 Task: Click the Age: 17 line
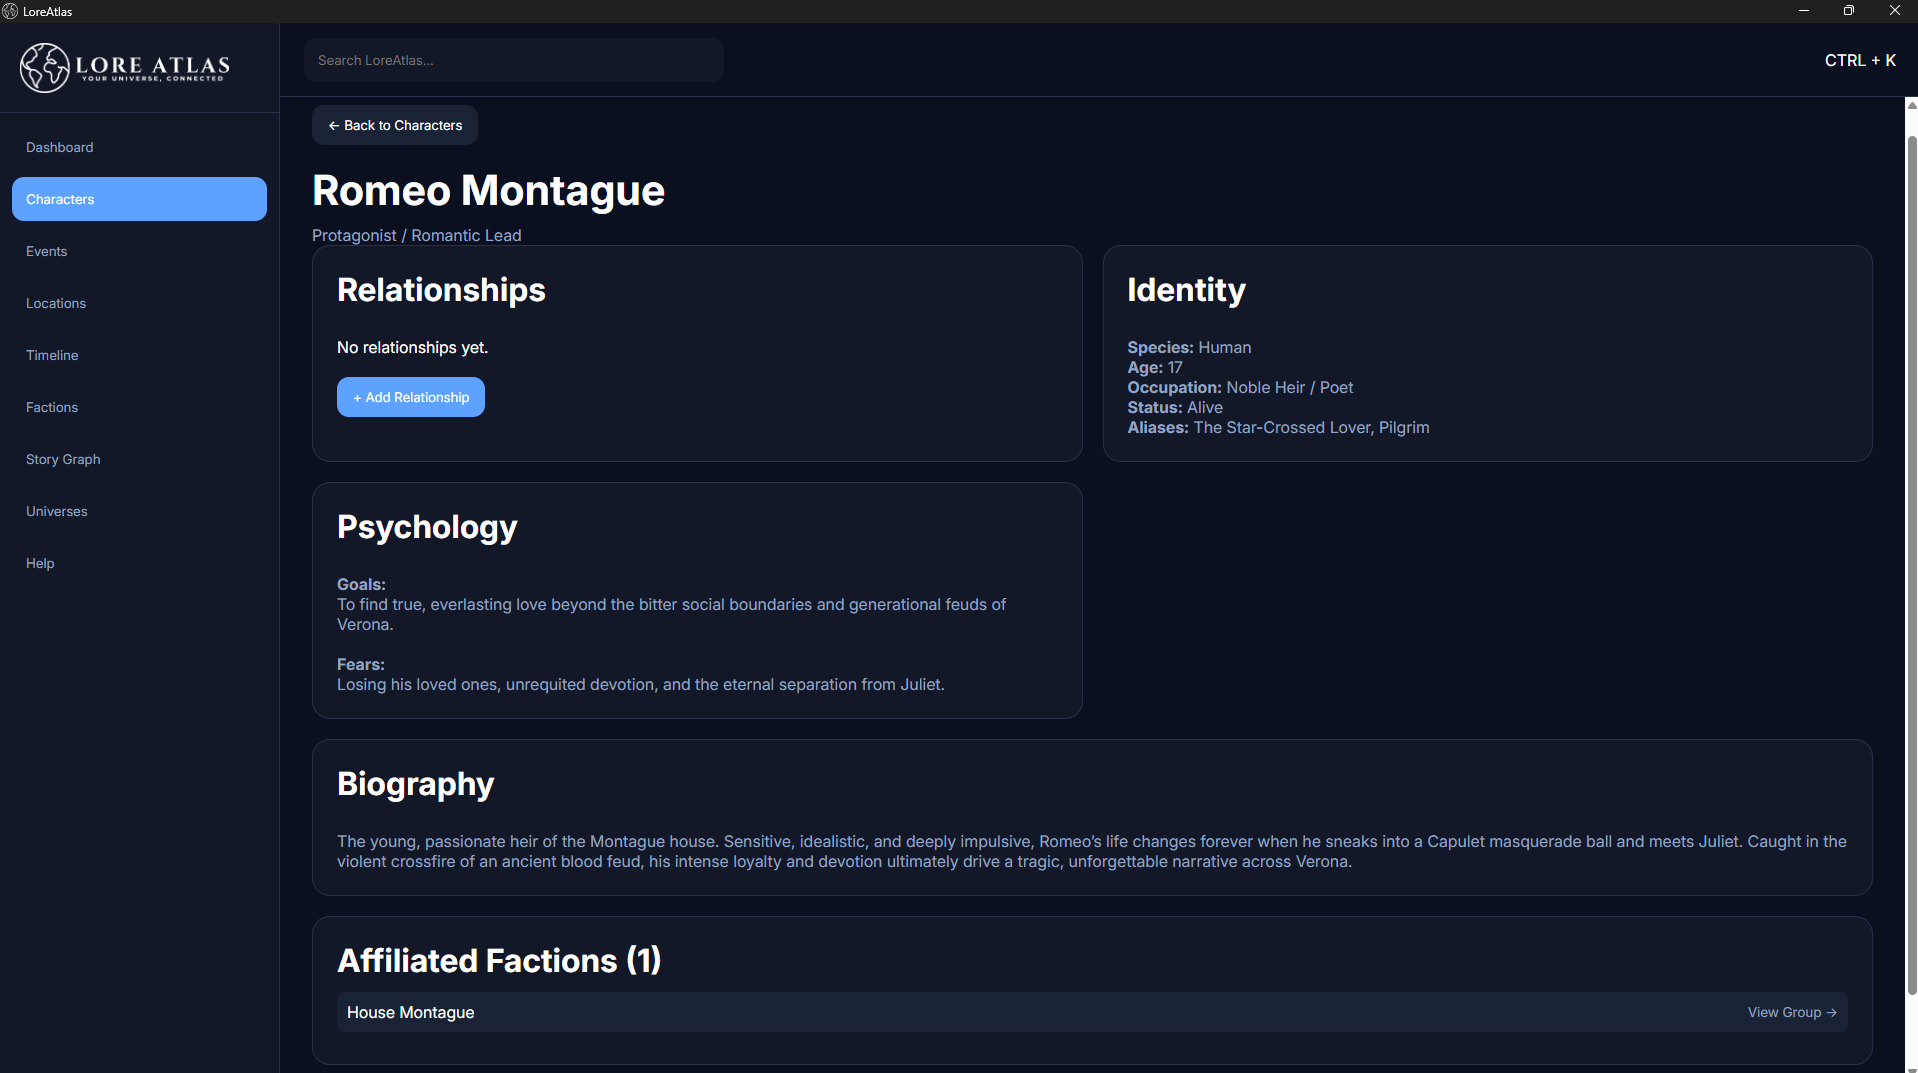coord(1155,367)
